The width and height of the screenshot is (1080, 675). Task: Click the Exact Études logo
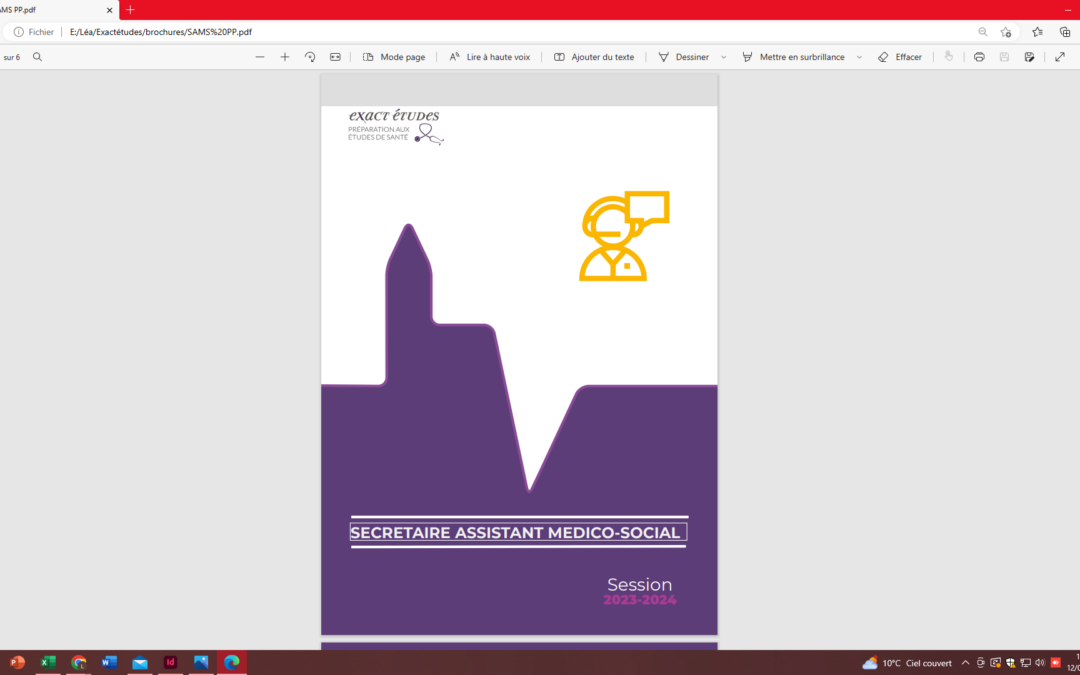[396, 127]
